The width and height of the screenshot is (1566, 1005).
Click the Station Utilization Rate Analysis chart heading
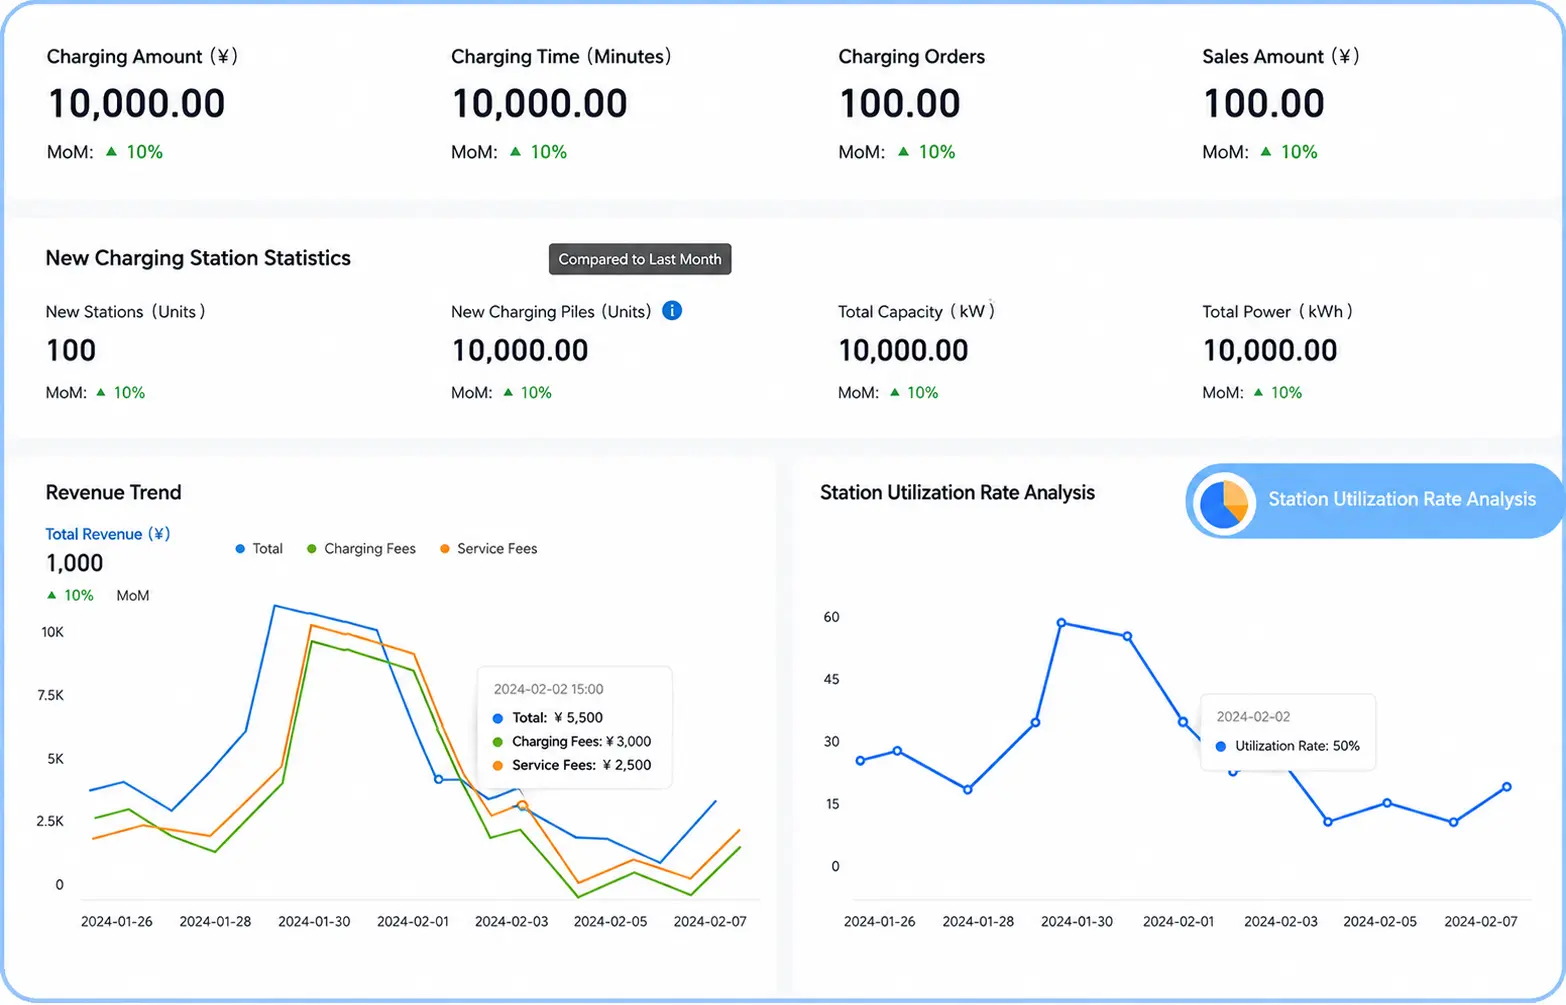tap(957, 492)
